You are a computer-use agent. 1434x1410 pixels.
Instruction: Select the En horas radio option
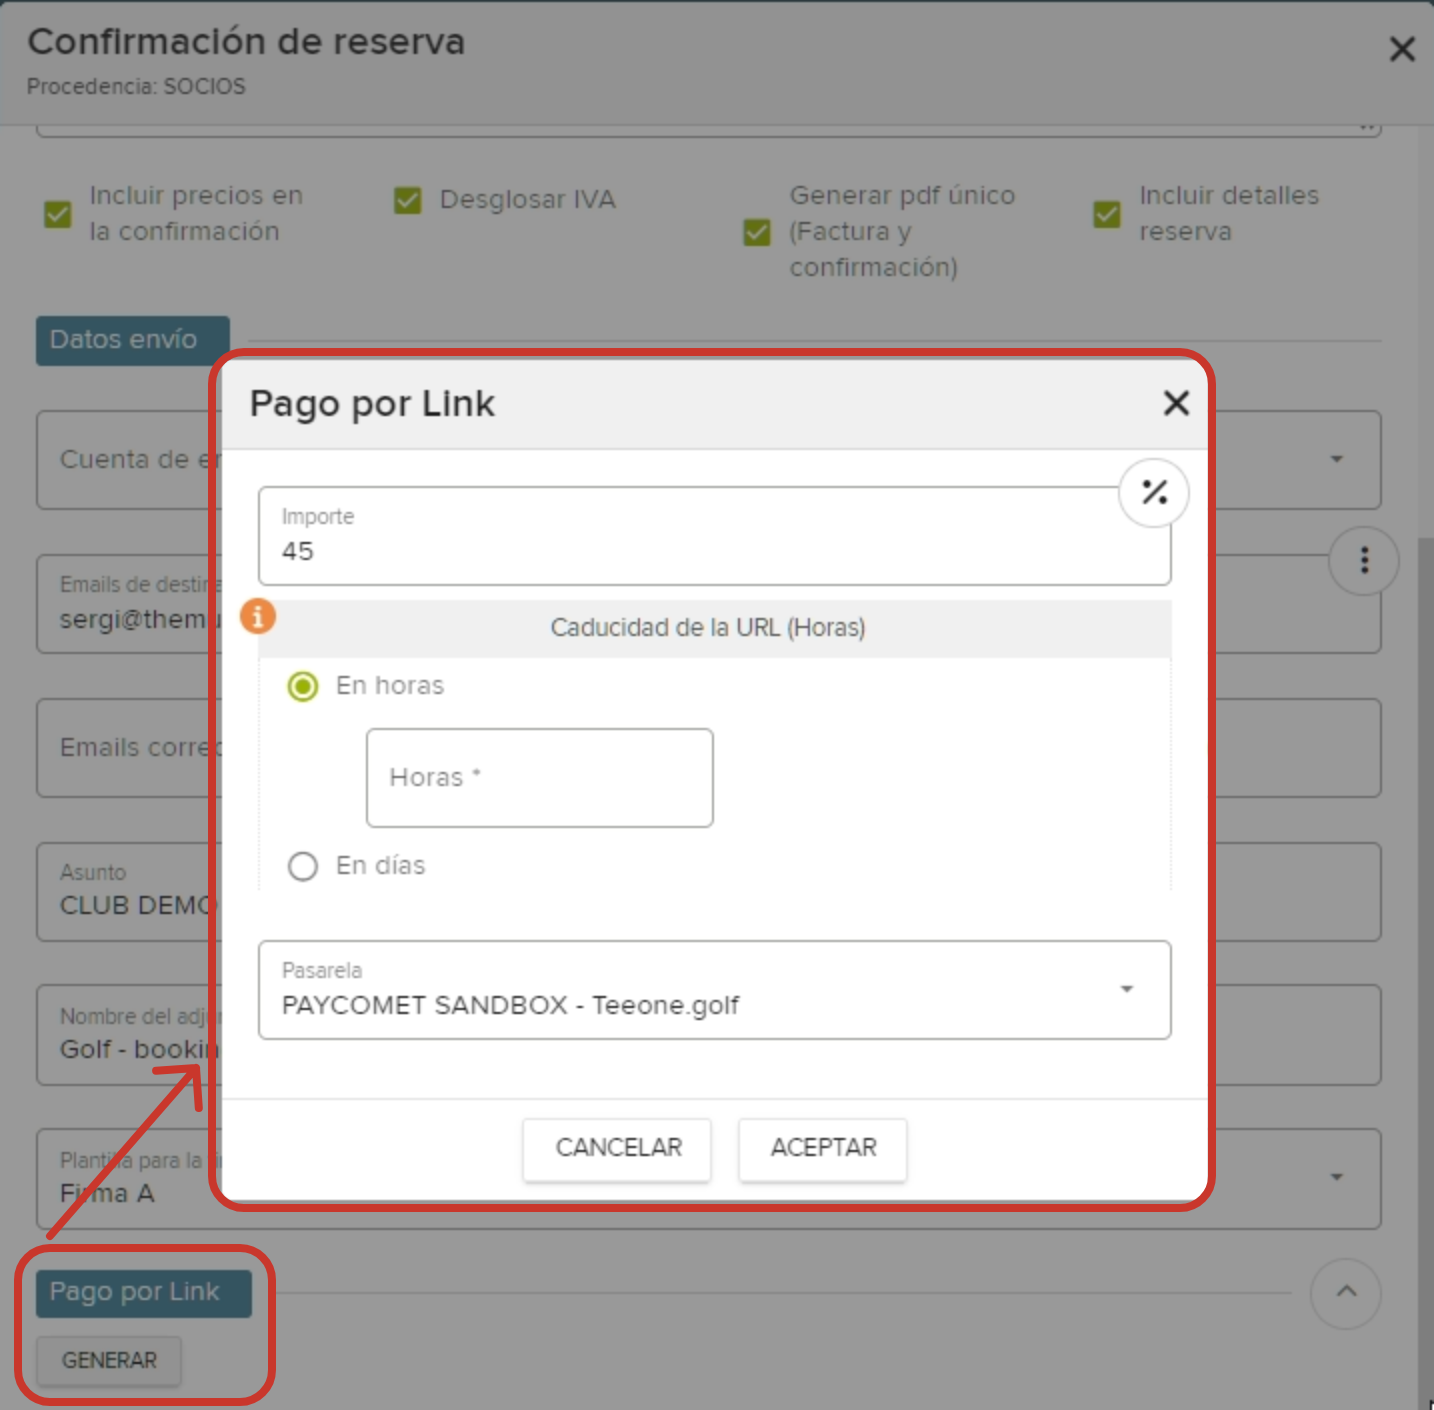[303, 686]
